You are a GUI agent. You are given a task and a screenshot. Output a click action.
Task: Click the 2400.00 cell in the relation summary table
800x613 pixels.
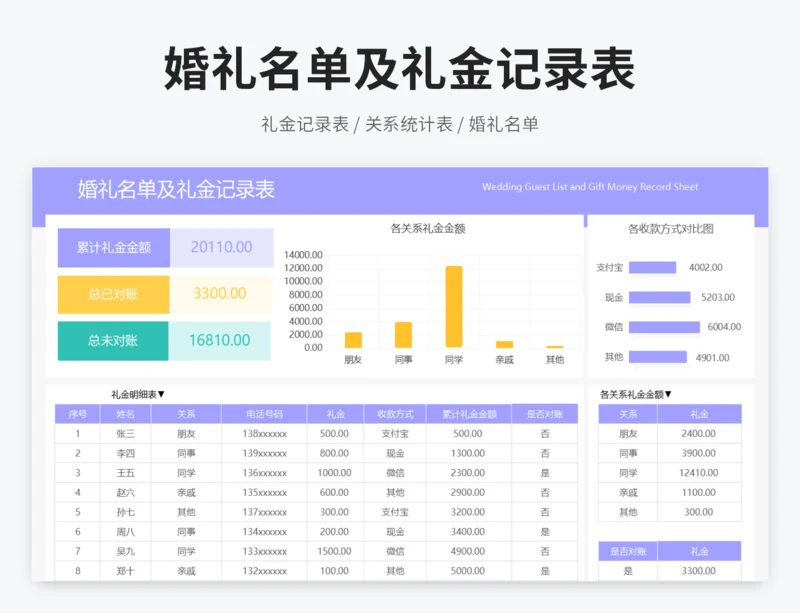699,434
